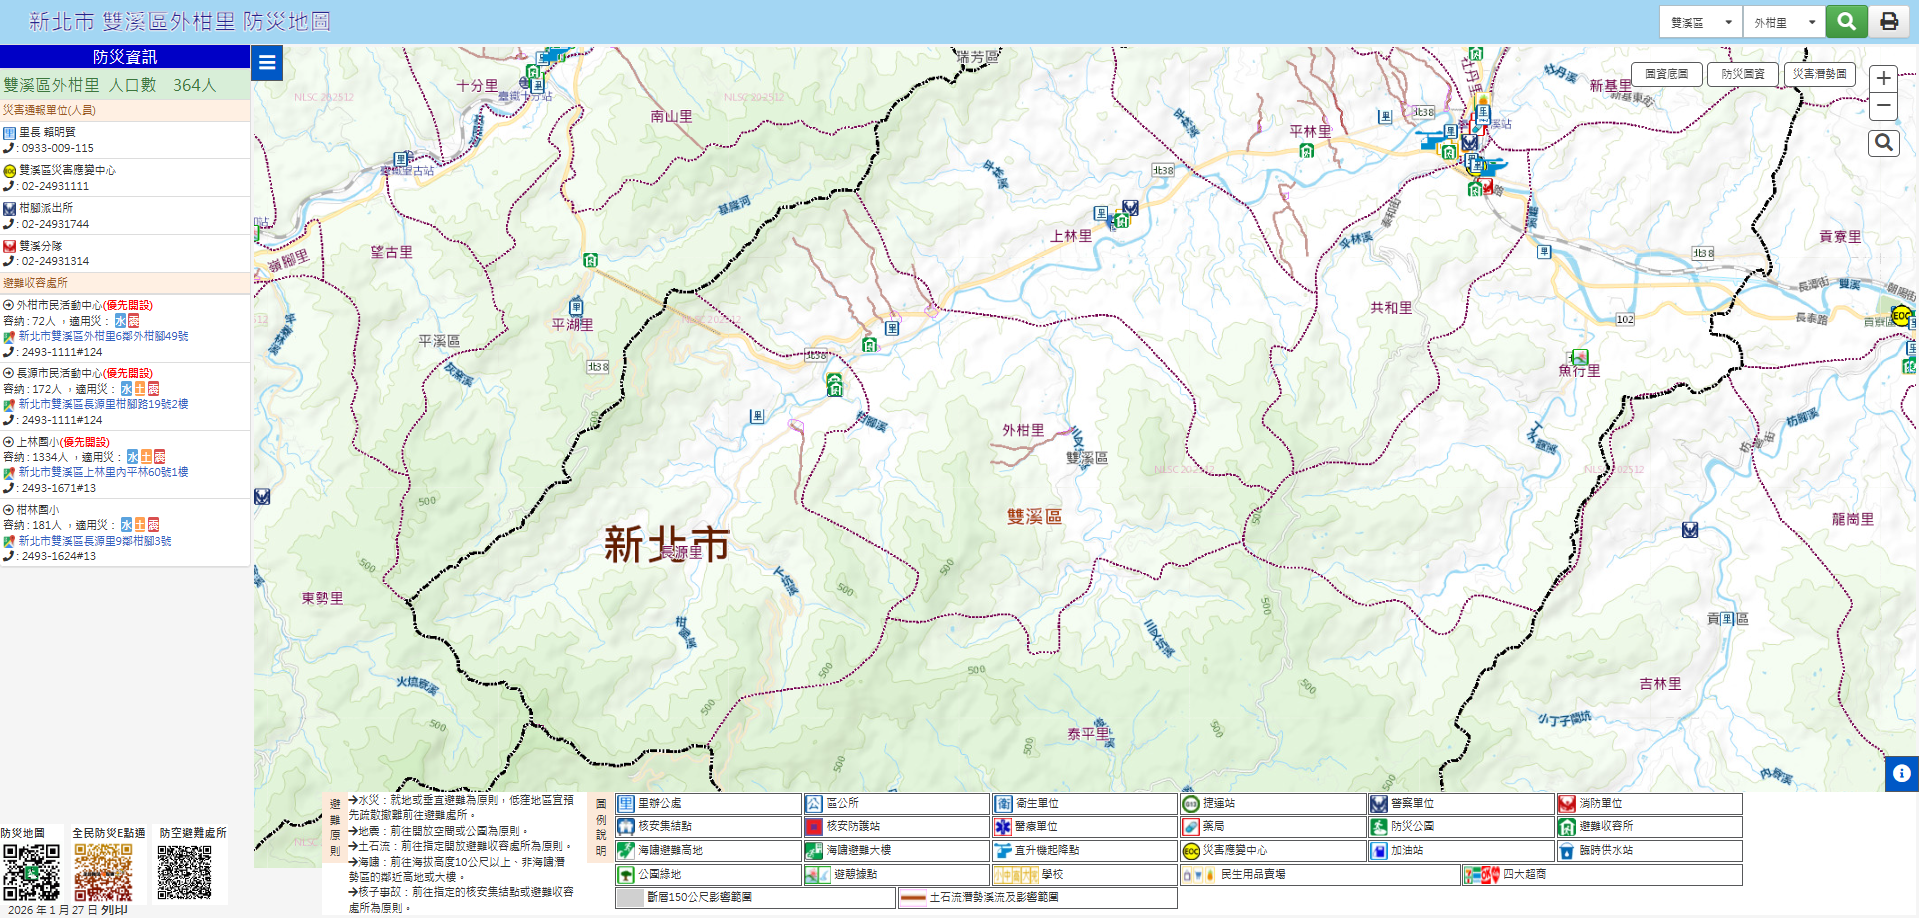Image resolution: width=1919 pixels, height=918 pixels.
Task: Click the 警察單位 legend icon
Action: [1379, 803]
